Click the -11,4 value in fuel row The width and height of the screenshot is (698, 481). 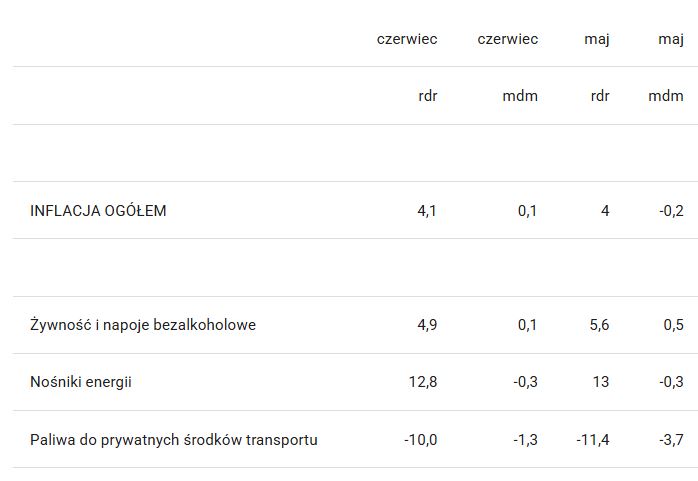coord(592,440)
